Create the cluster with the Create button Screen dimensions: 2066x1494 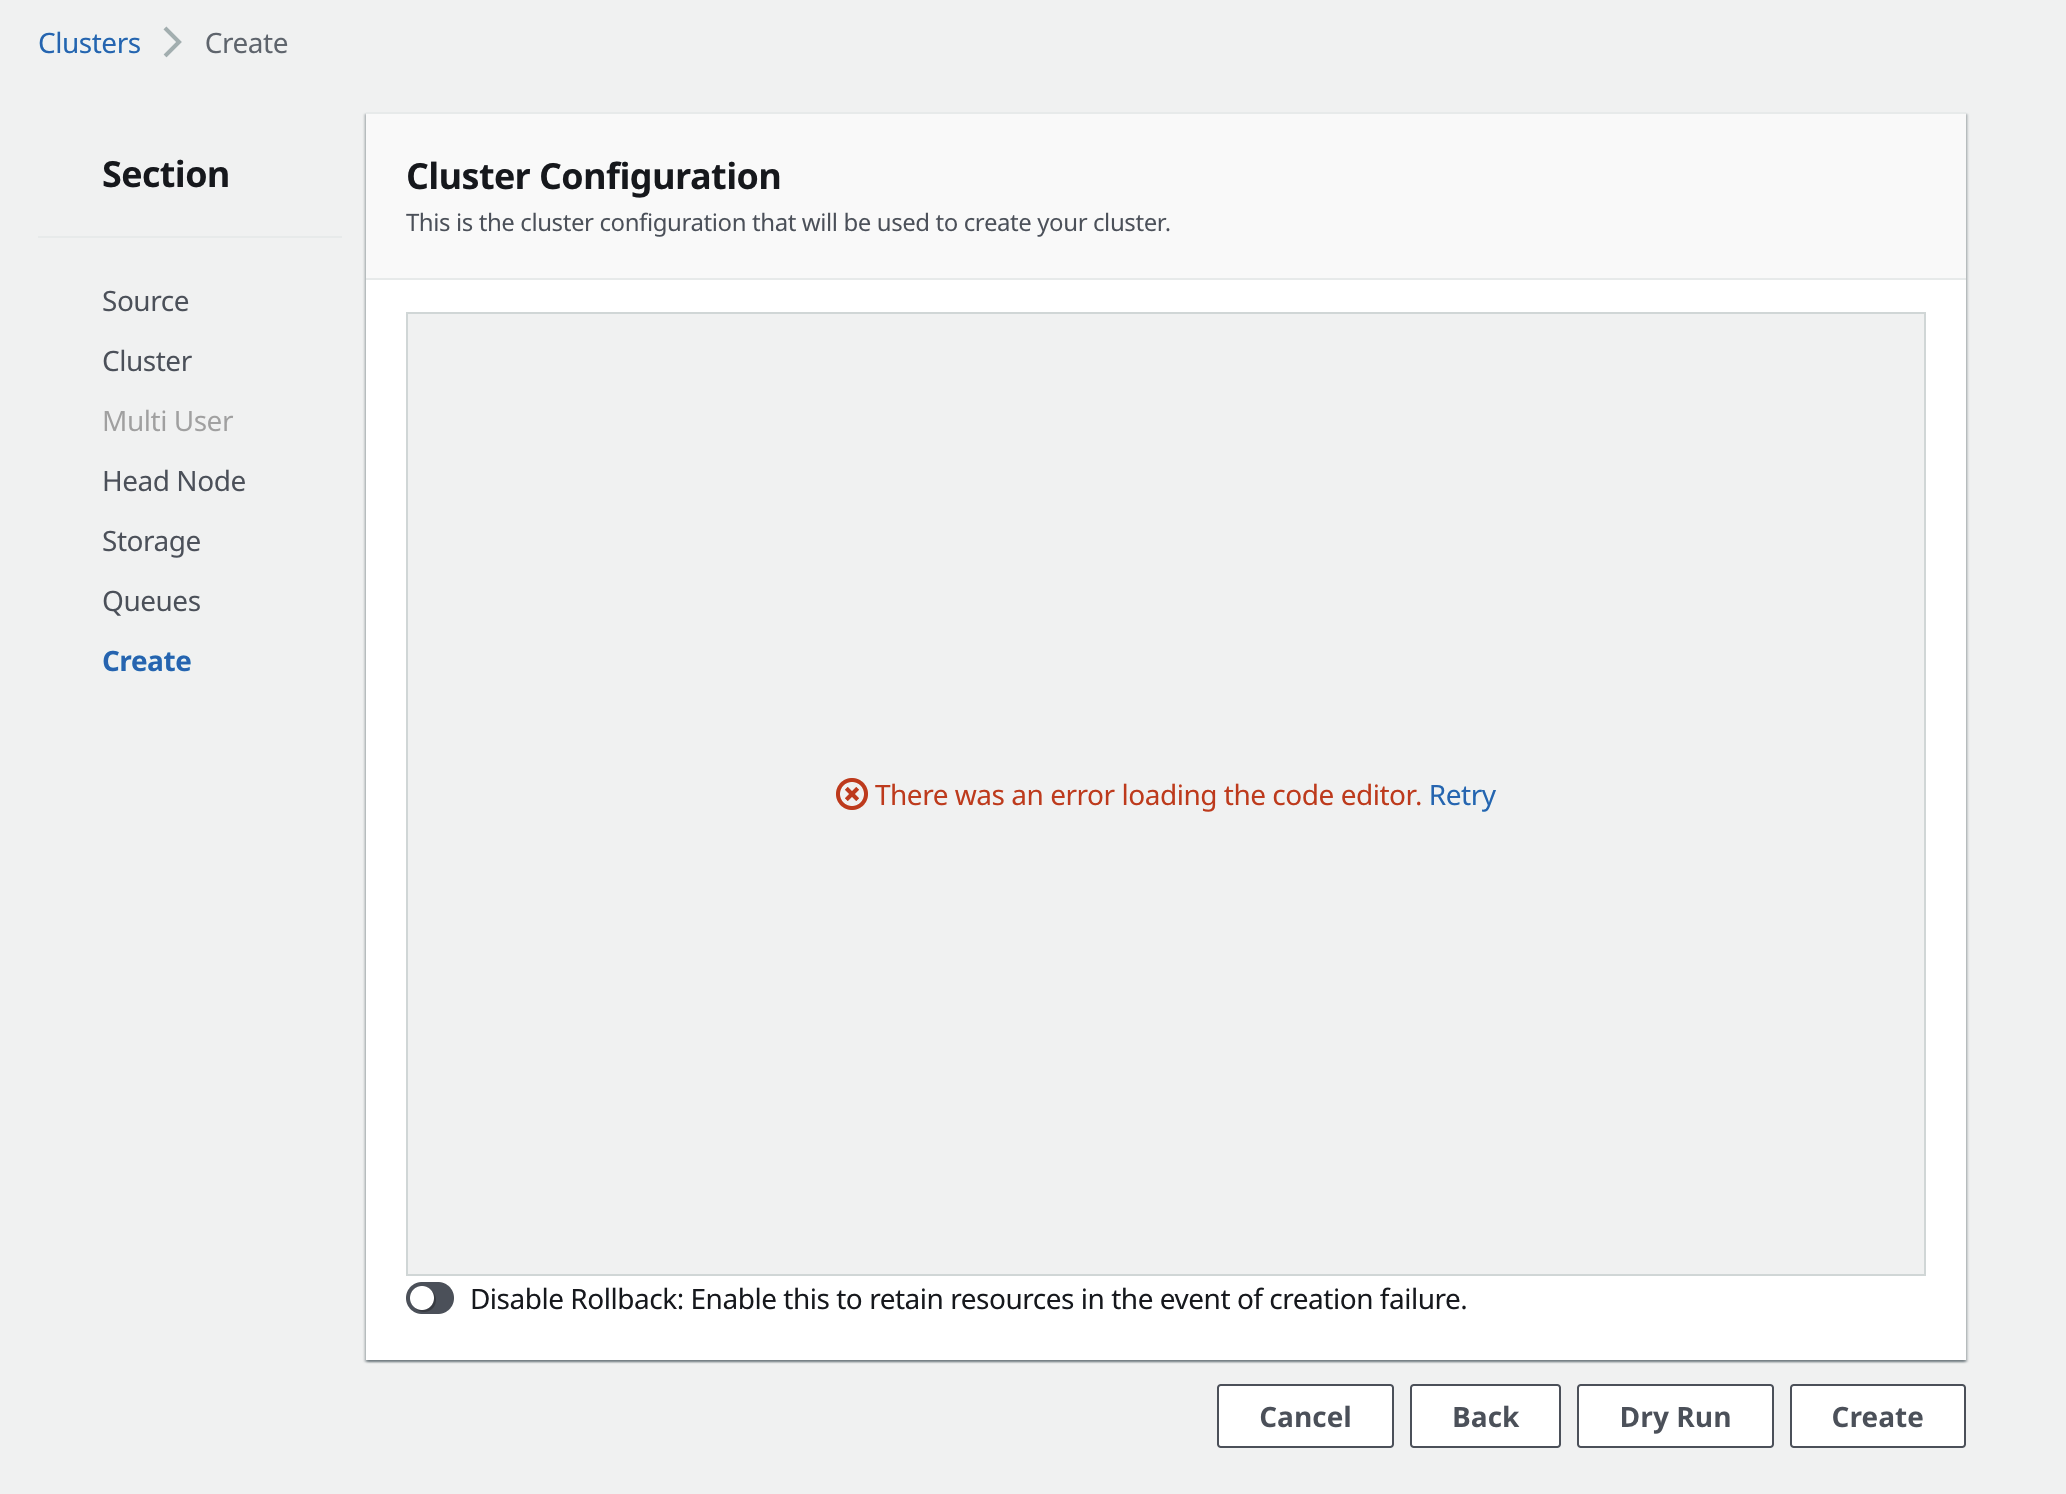pos(1876,1416)
